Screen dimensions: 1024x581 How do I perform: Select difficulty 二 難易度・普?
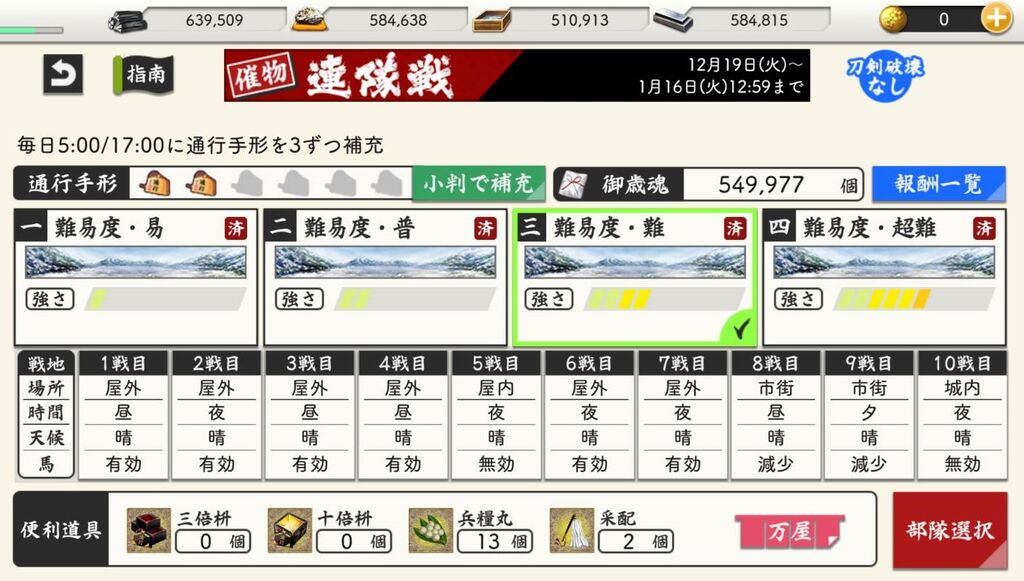click(x=385, y=277)
